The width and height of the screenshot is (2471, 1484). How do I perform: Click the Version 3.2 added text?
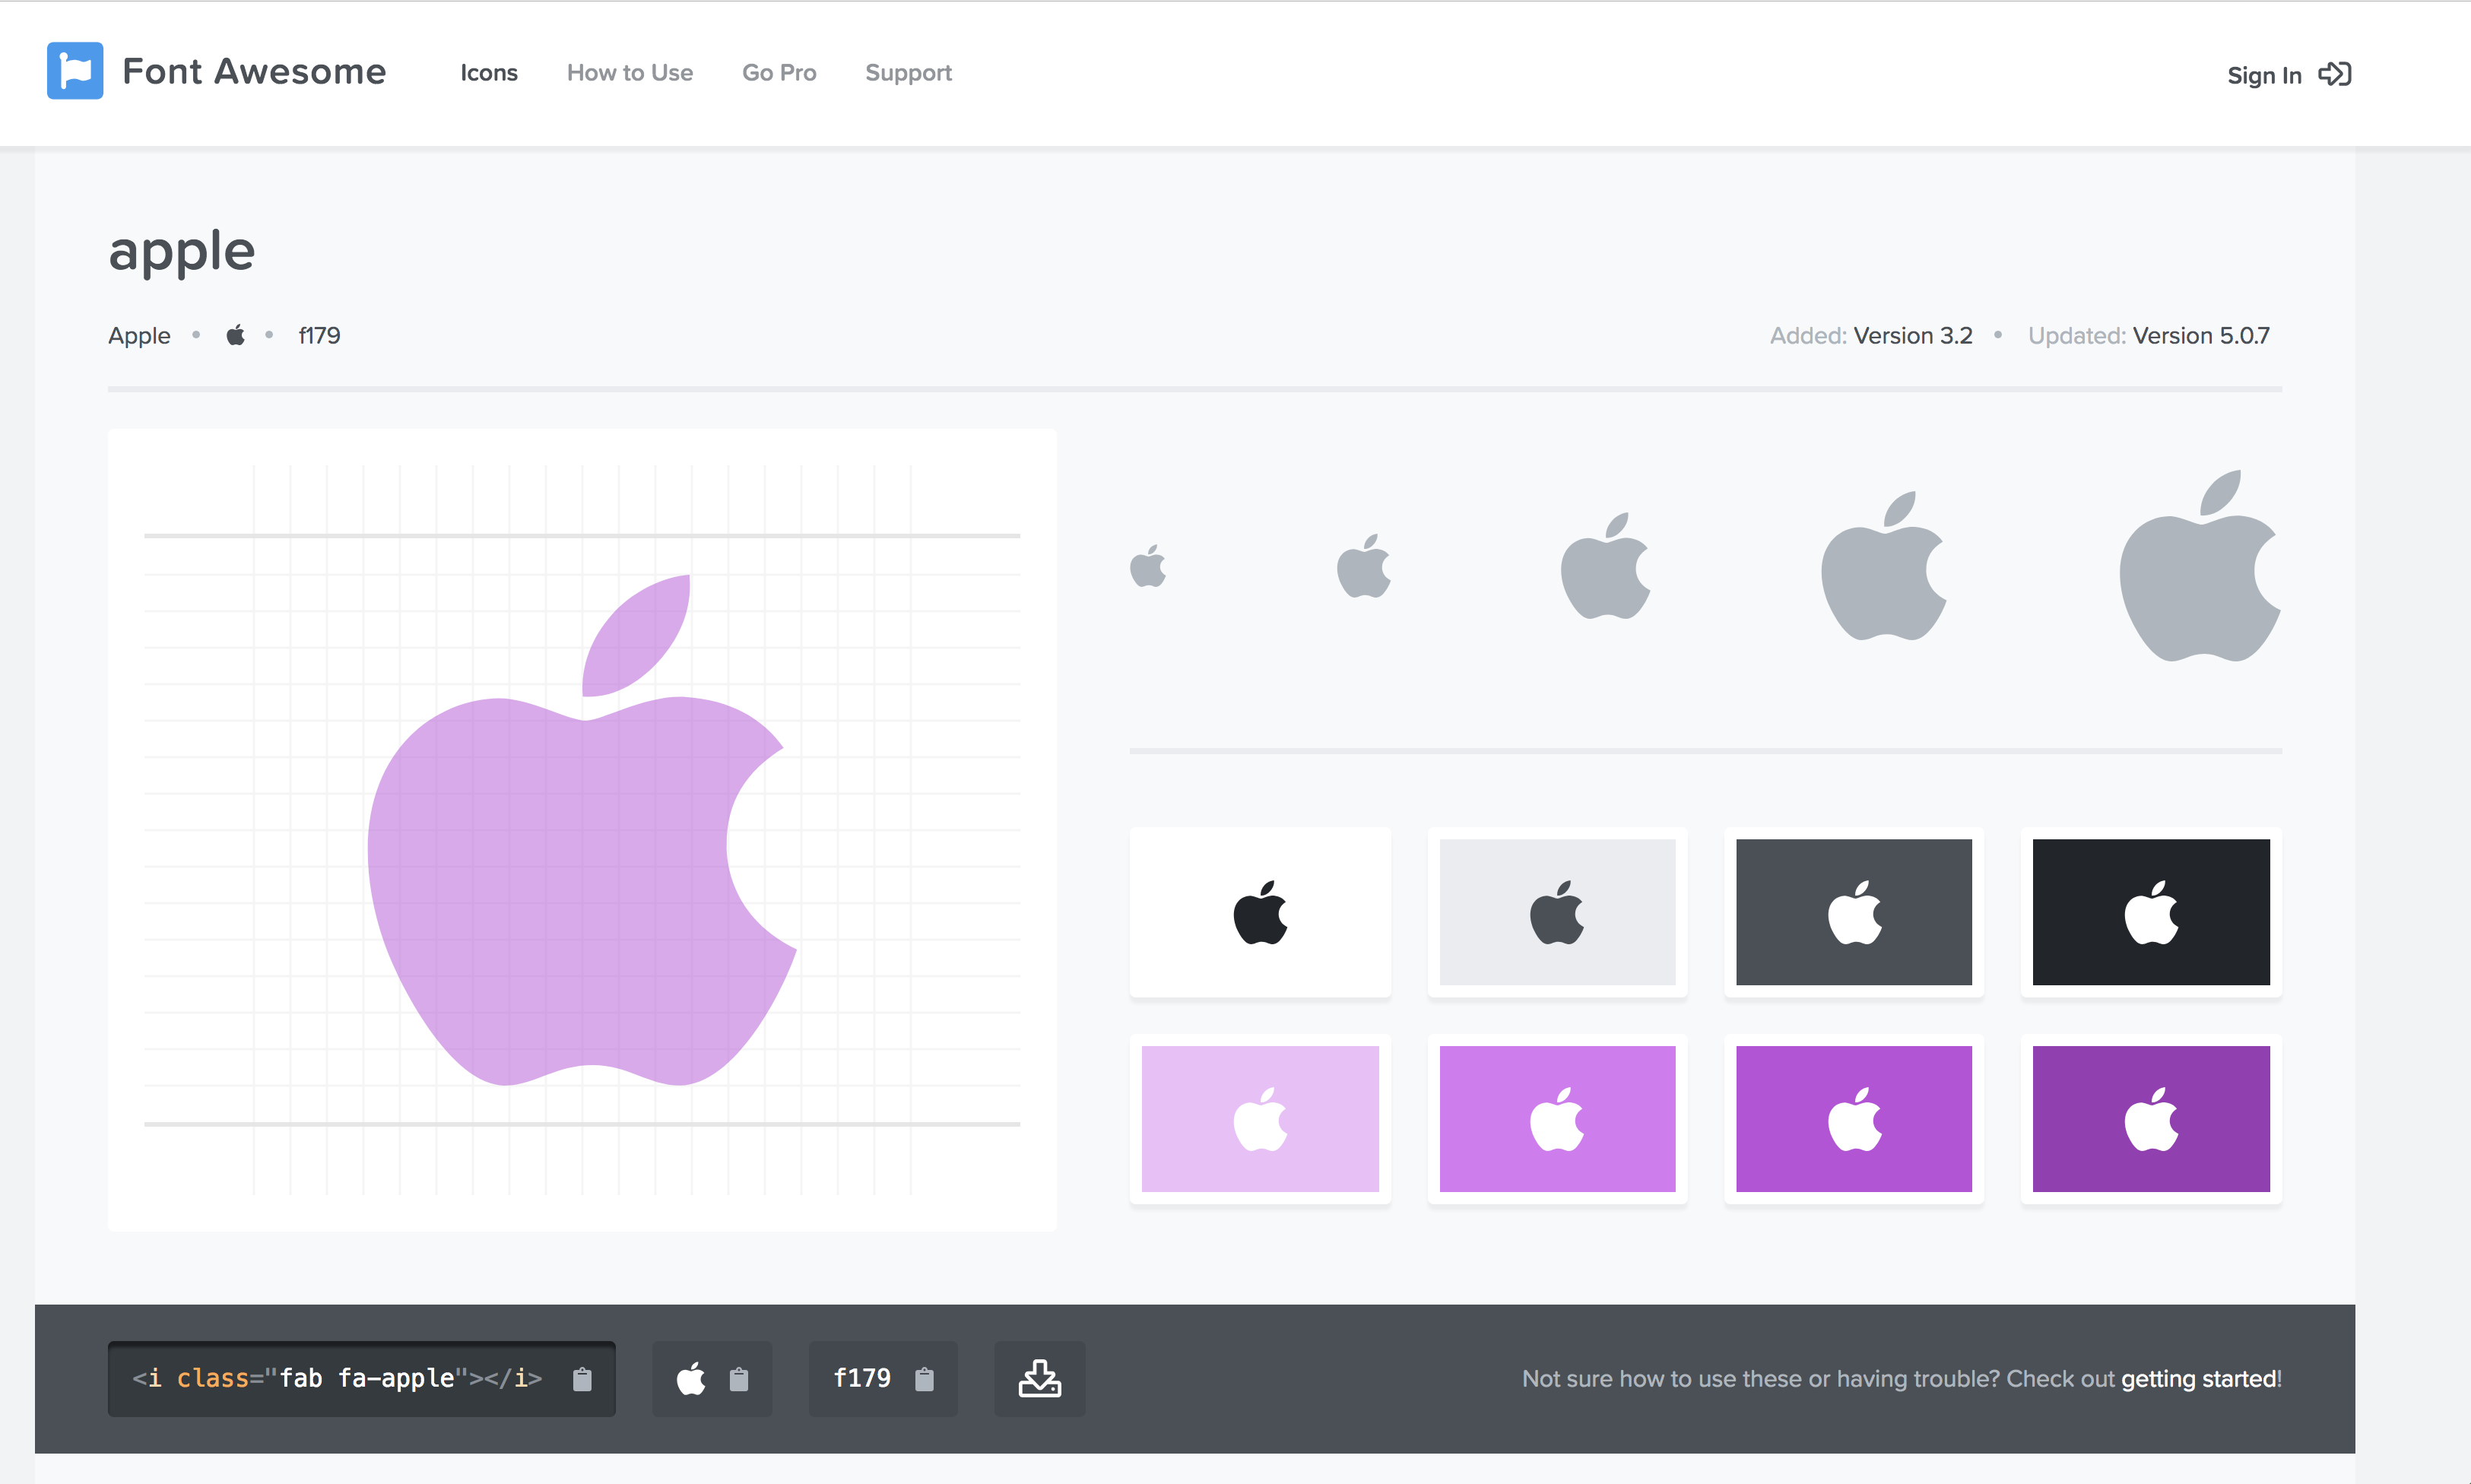[1913, 335]
